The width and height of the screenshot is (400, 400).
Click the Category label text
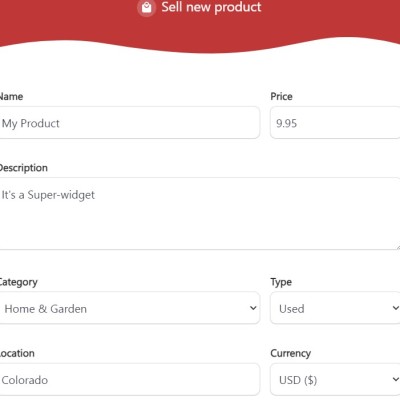[x=18, y=282]
